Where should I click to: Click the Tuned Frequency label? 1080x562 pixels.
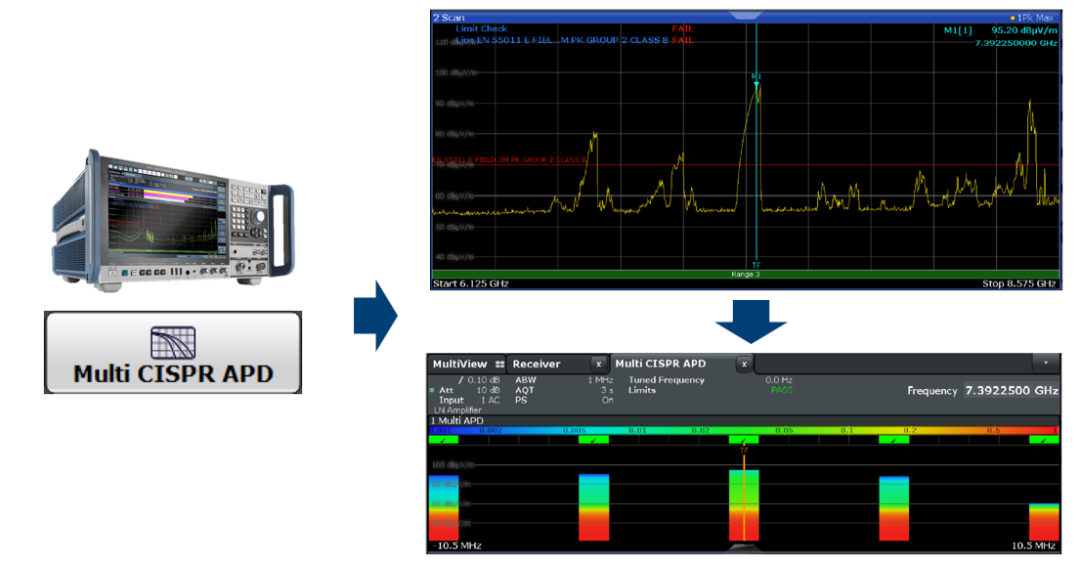click(x=666, y=380)
